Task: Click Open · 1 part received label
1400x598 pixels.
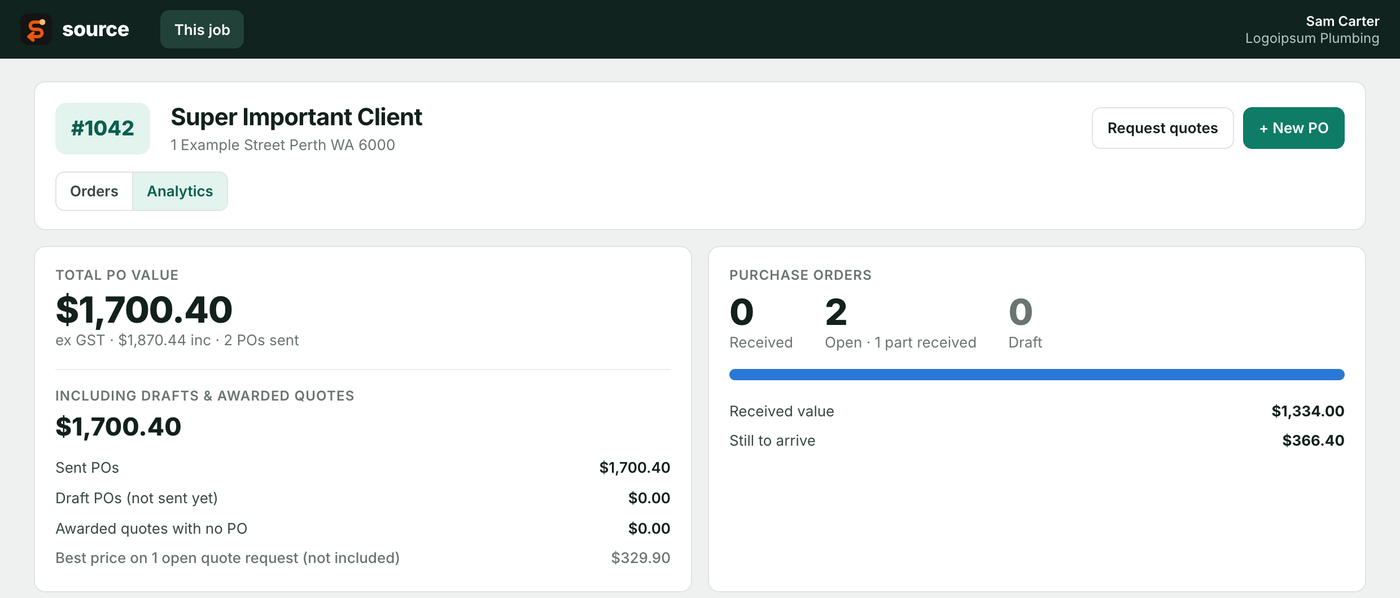Action: (900, 342)
